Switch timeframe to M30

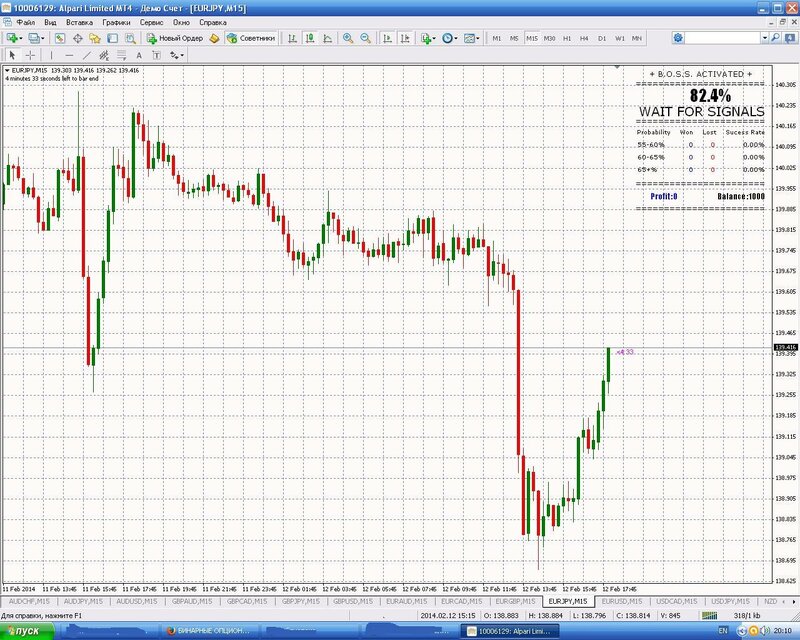(549, 38)
